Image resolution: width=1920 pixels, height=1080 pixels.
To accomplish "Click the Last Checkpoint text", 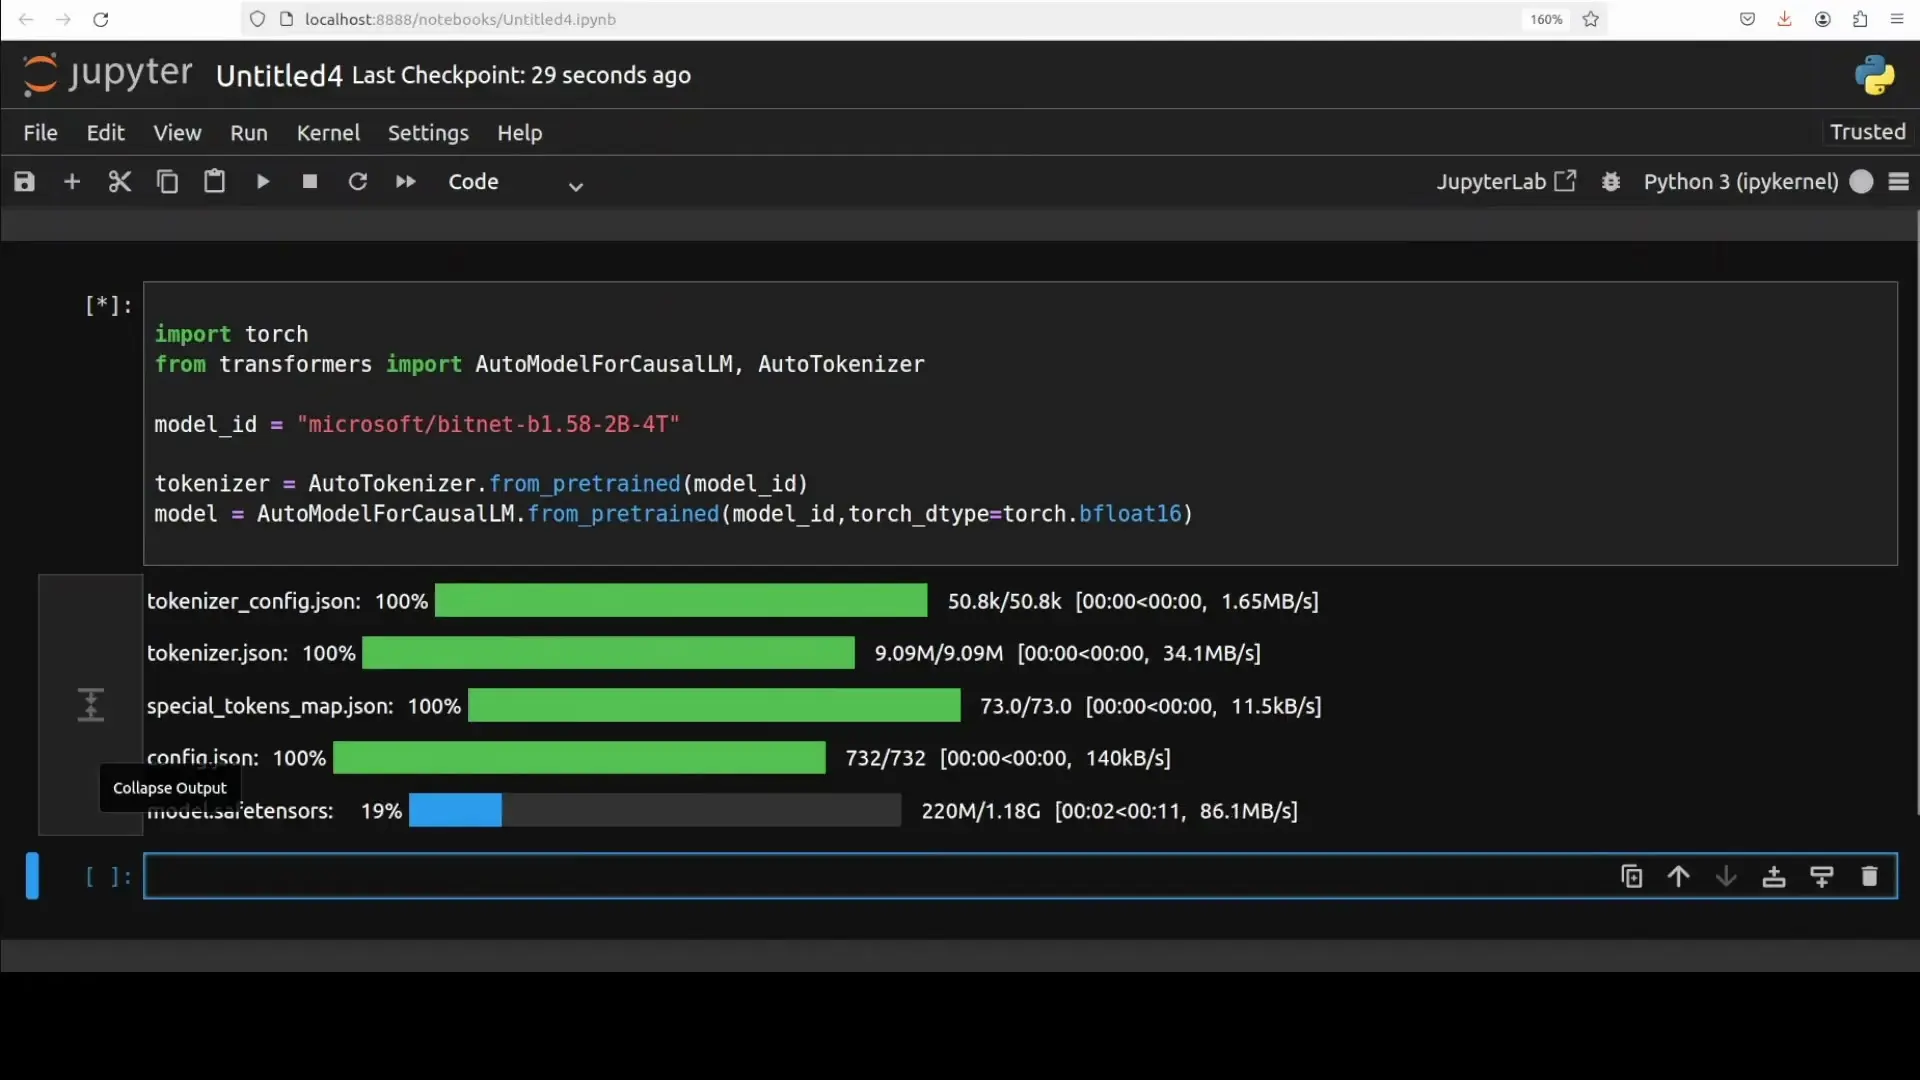I will 521,76.
